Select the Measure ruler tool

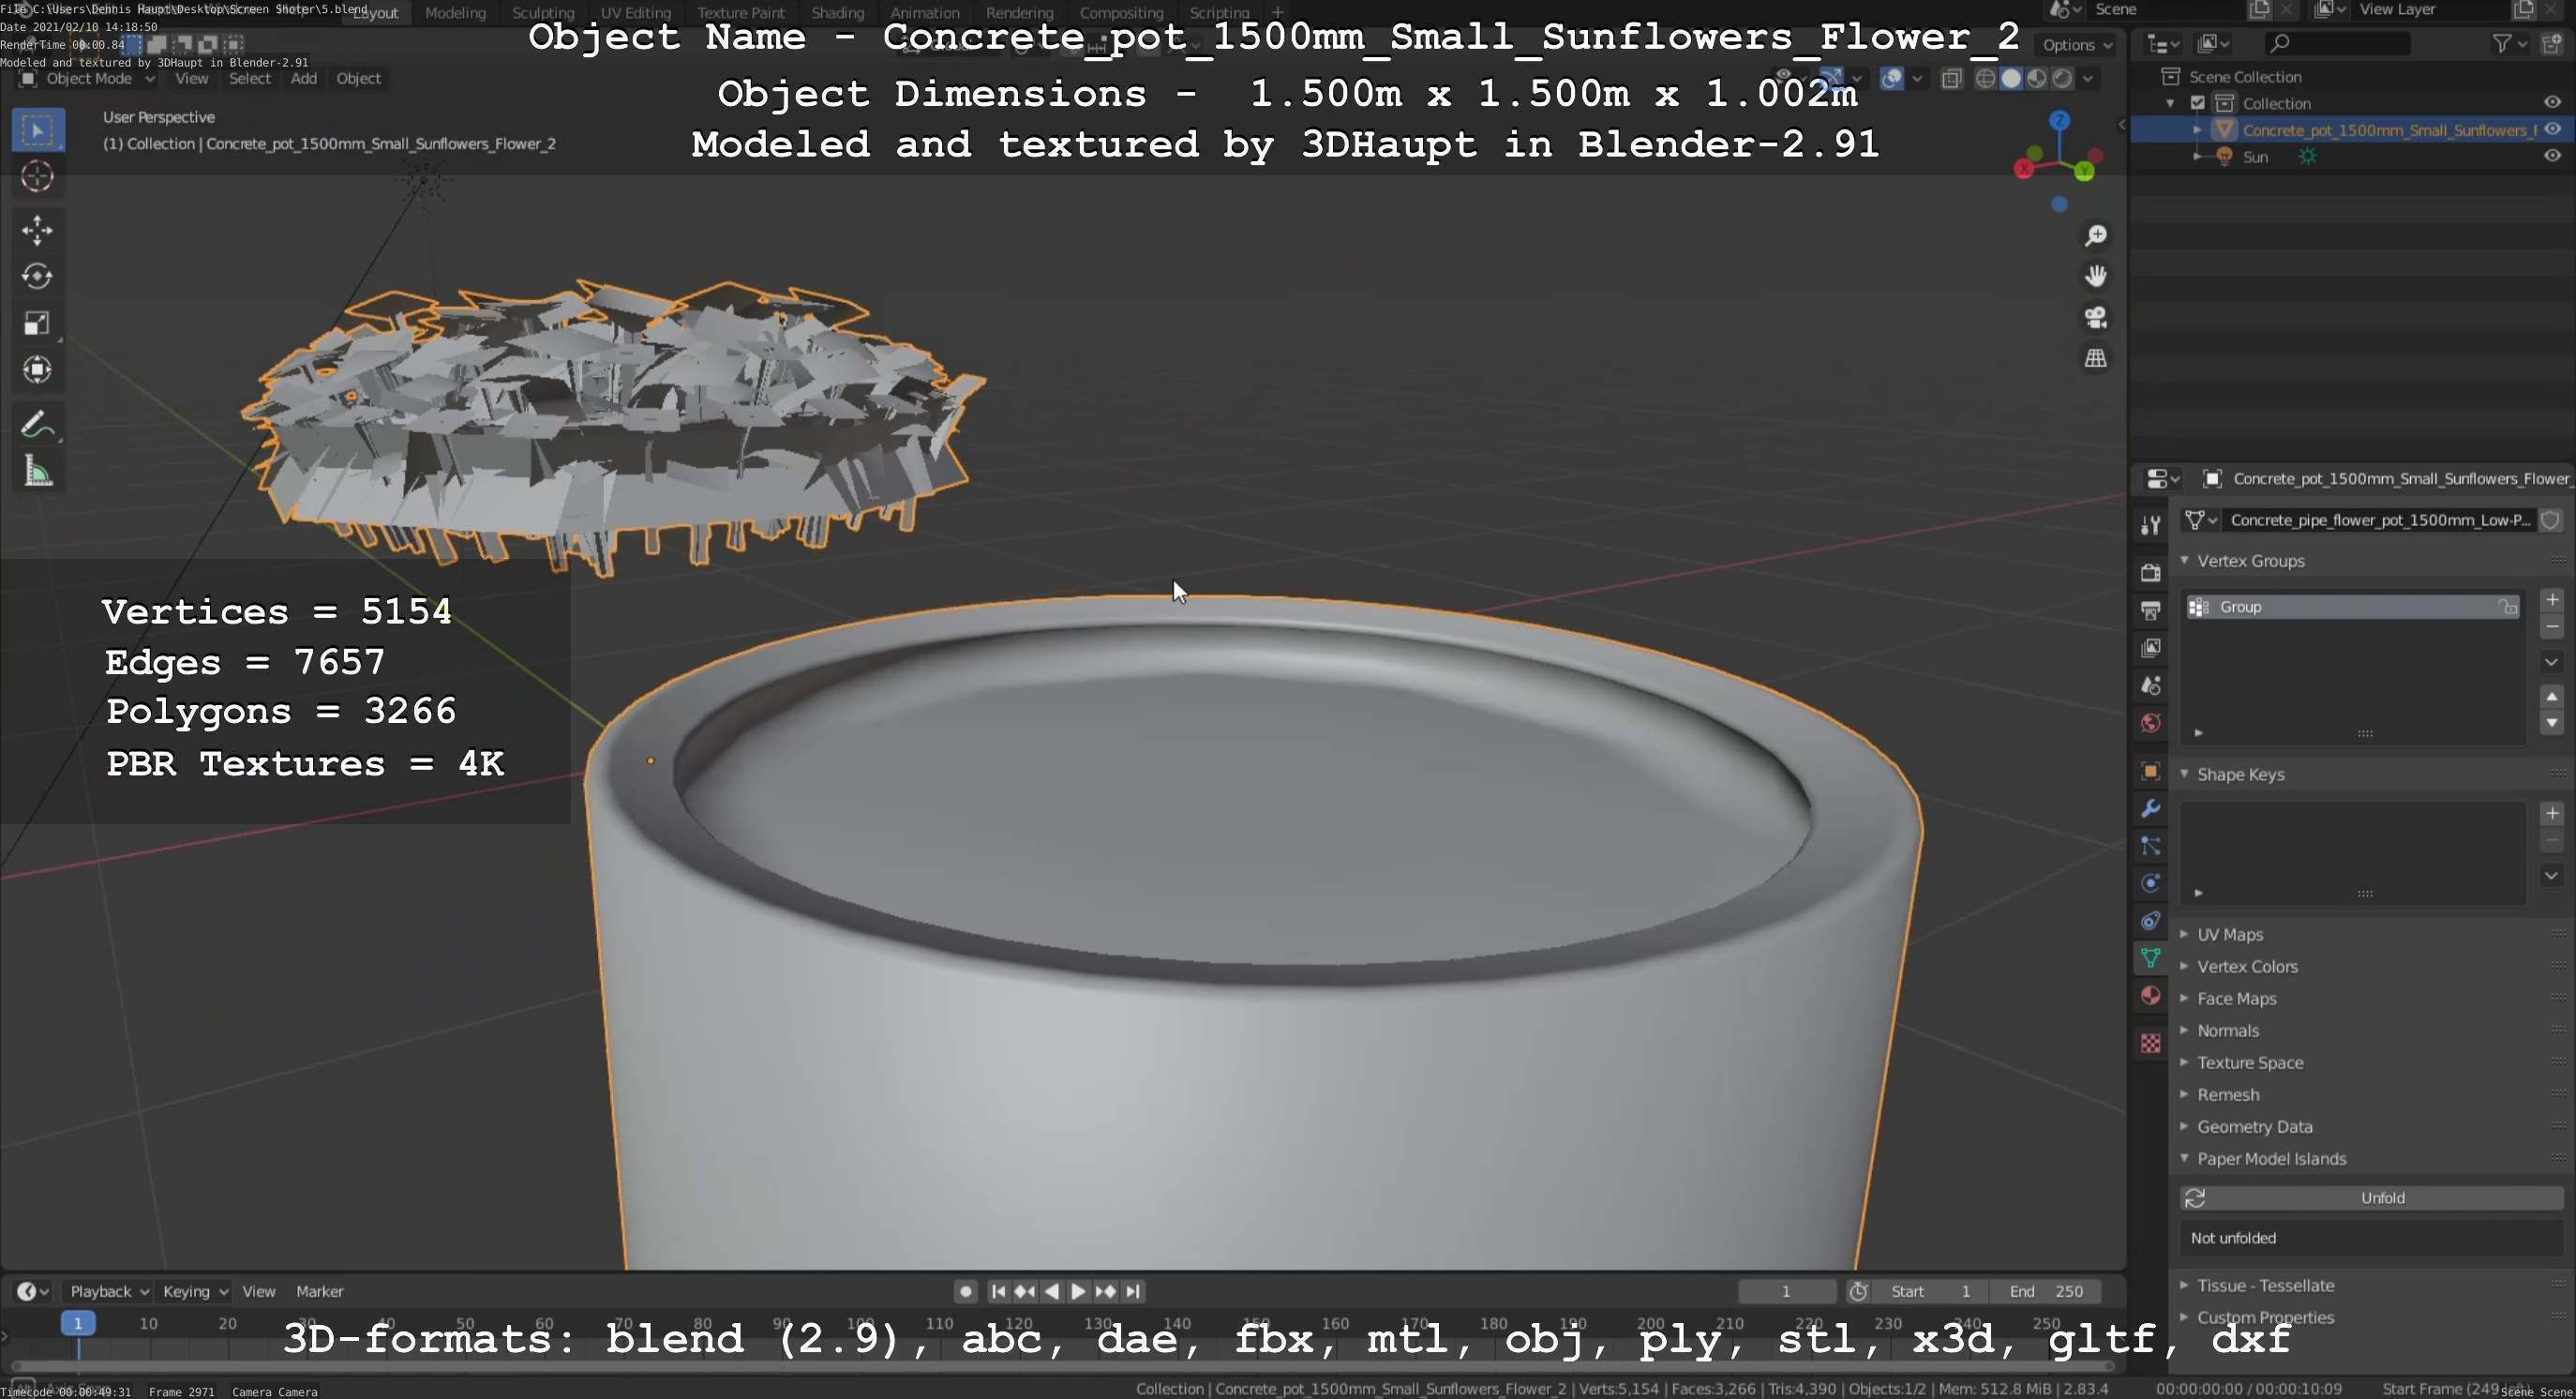[x=37, y=471]
